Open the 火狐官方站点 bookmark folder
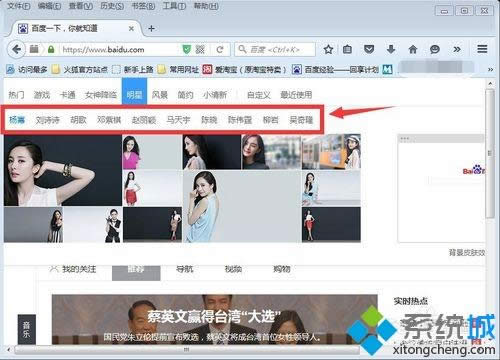This screenshot has height=360, width=500. tap(80, 70)
